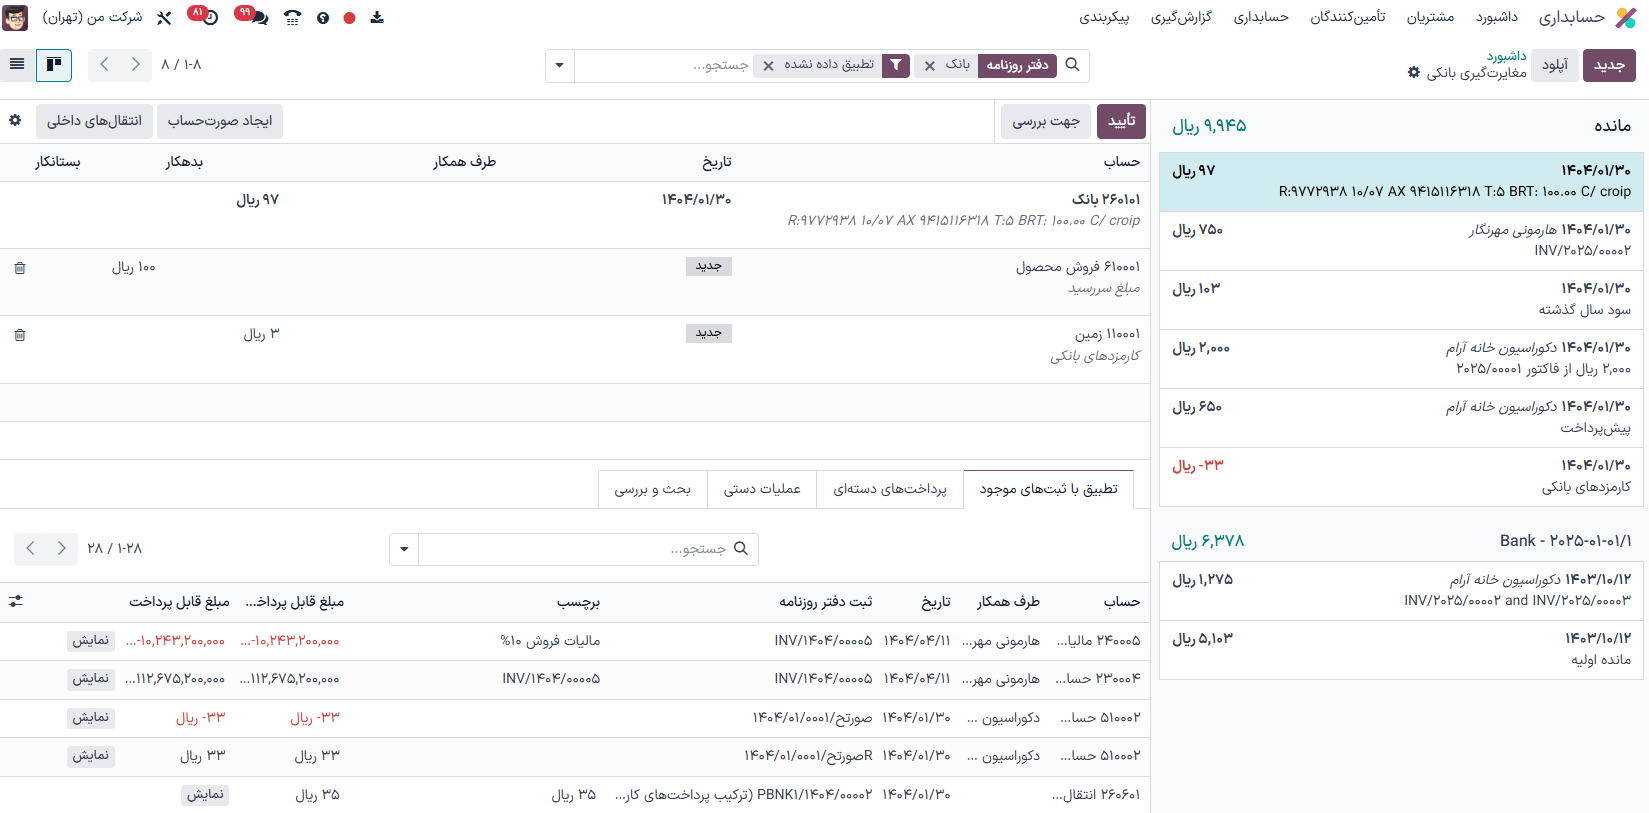
Task: Switch to kanban view
Action: click(x=54, y=65)
